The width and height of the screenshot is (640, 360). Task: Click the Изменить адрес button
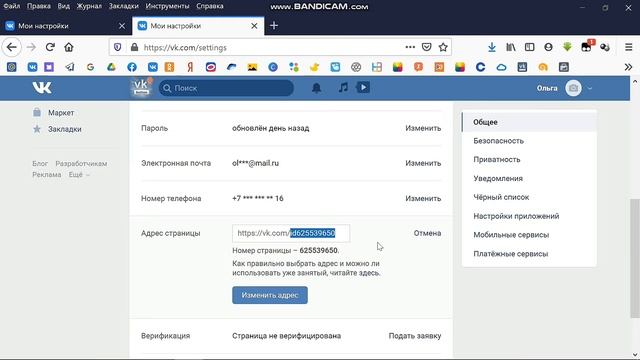click(x=270, y=295)
